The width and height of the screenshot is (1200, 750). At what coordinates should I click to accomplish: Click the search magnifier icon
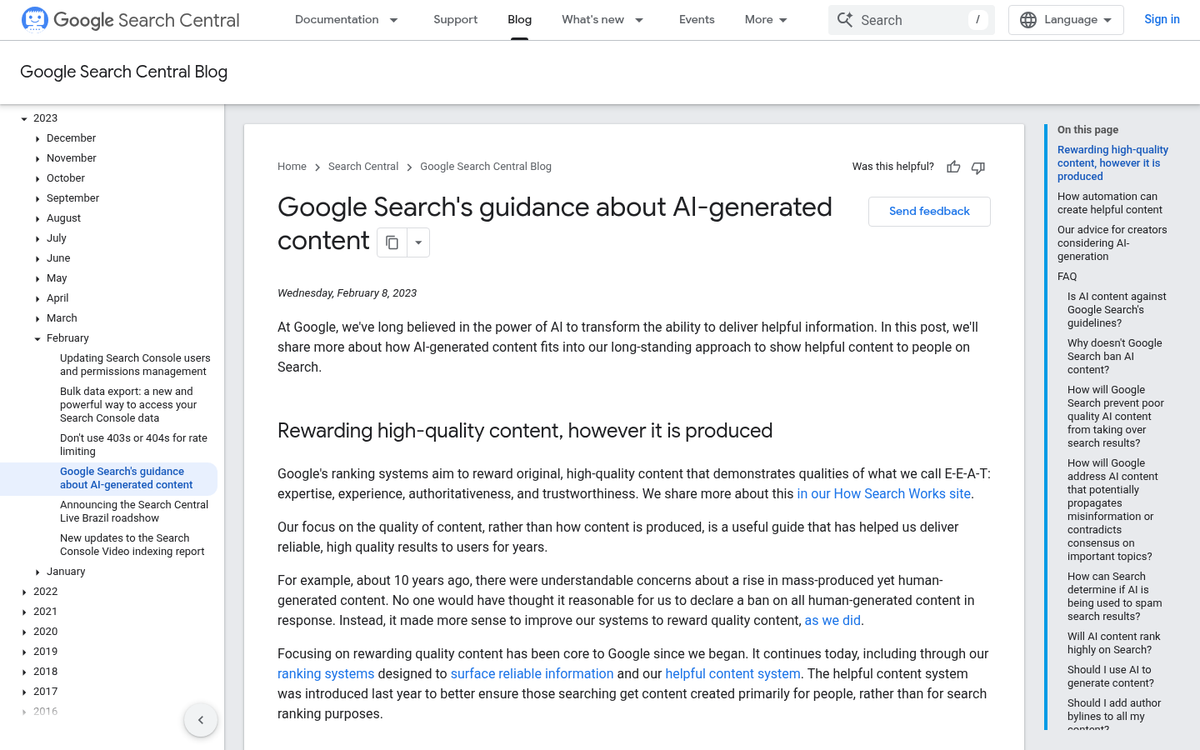845,20
